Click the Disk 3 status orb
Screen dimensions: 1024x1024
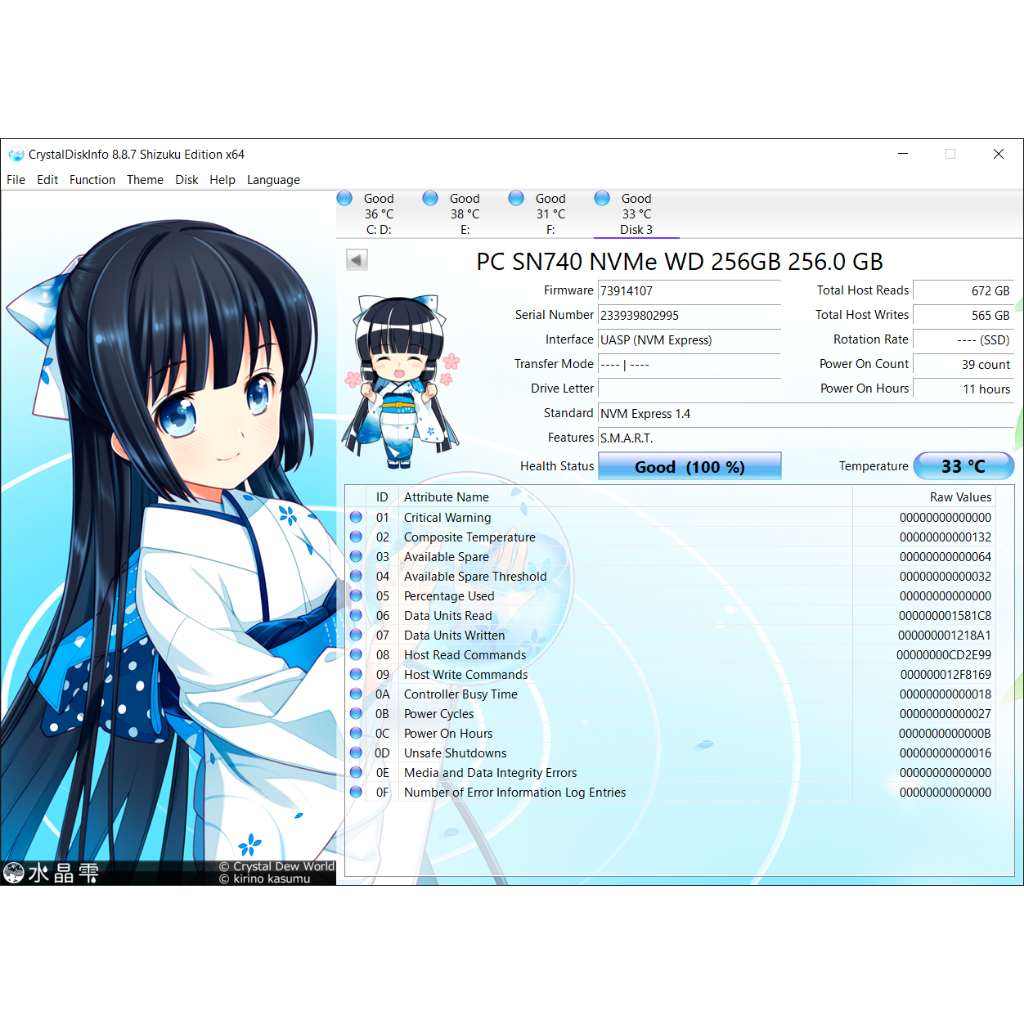603,198
